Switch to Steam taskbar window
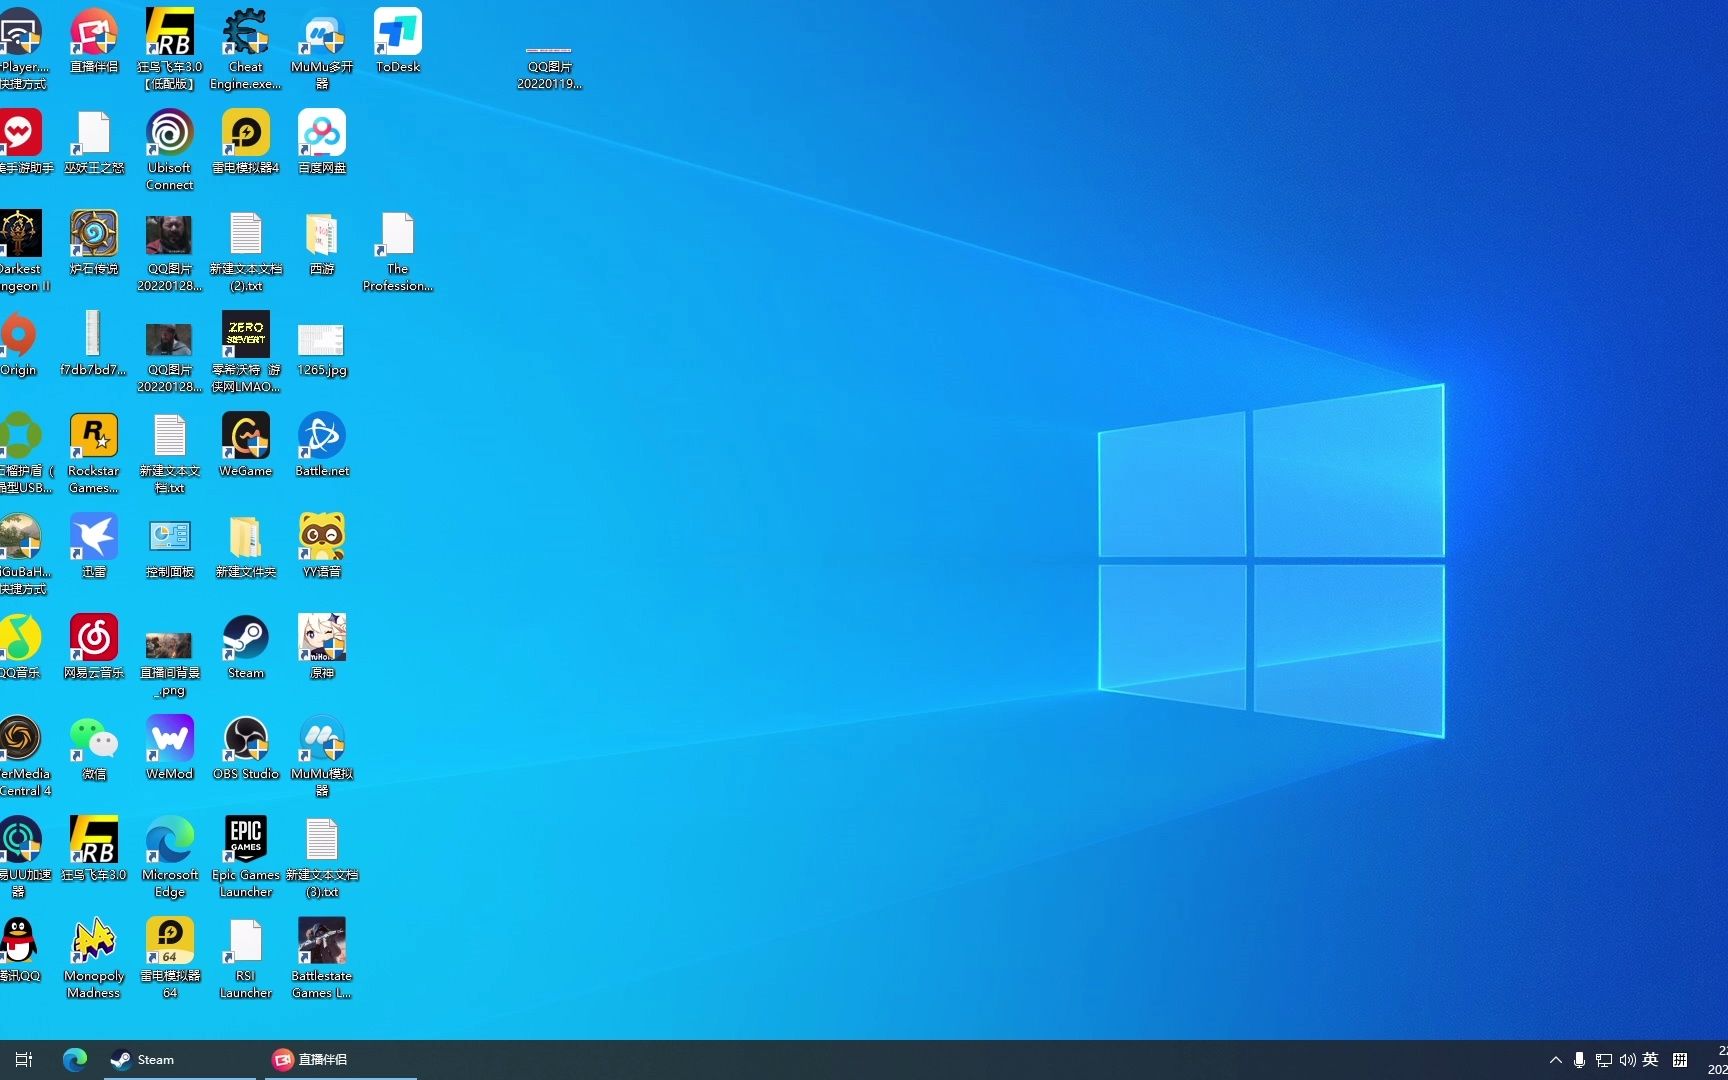The image size is (1728, 1080). point(180,1060)
